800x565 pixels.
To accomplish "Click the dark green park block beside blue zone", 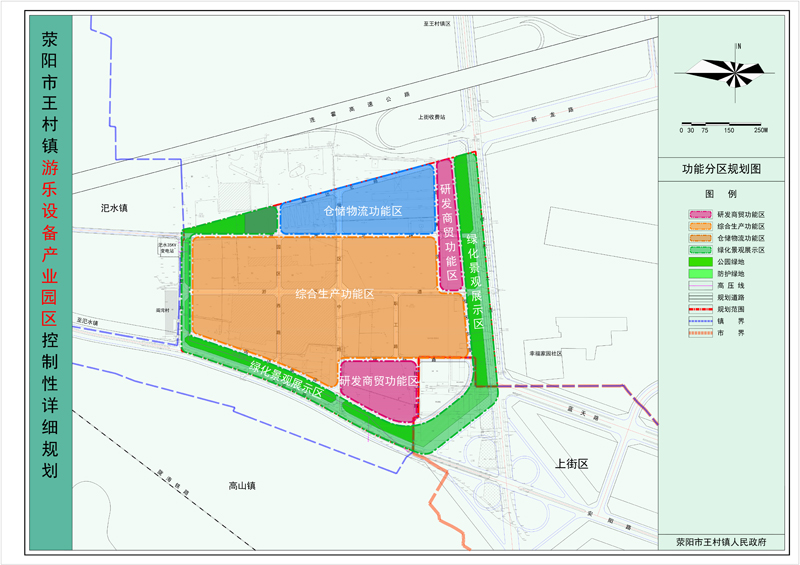I will pyautogui.click(x=260, y=221).
